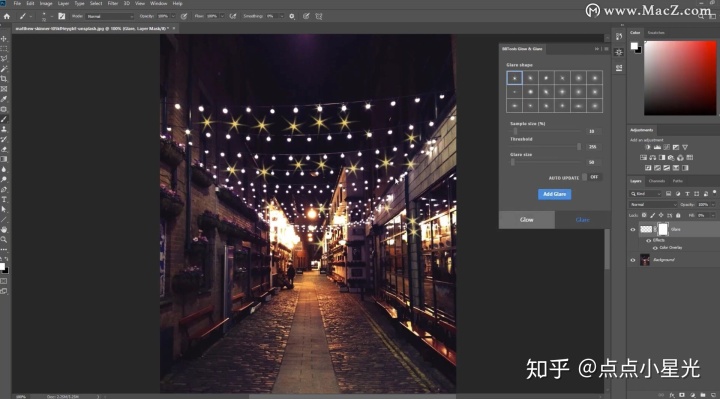Screen dimensions: 720x399
Task: Add a Vibrance adjustment
Action: [685, 147]
